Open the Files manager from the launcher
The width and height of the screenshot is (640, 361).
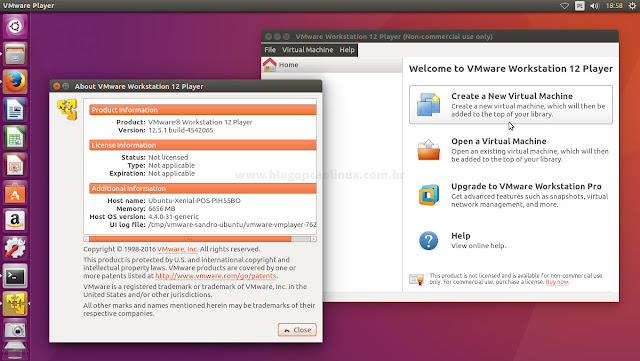click(x=15, y=54)
